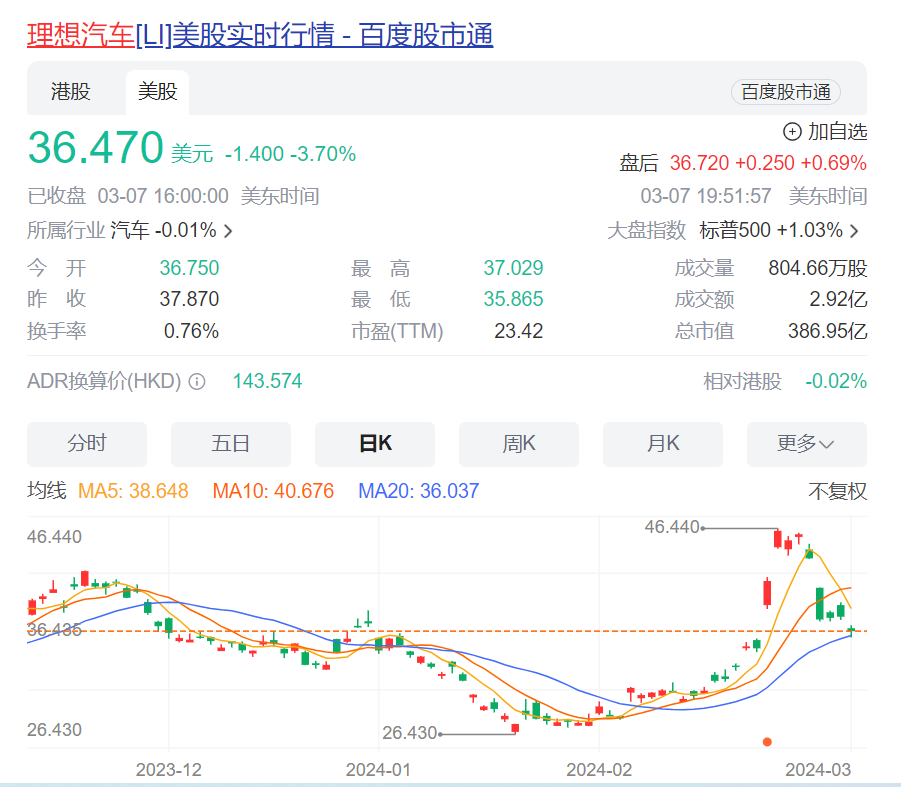The height and width of the screenshot is (787, 901).
Task: Select the 日K daily candlestick tab
Action: pos(375,444)
